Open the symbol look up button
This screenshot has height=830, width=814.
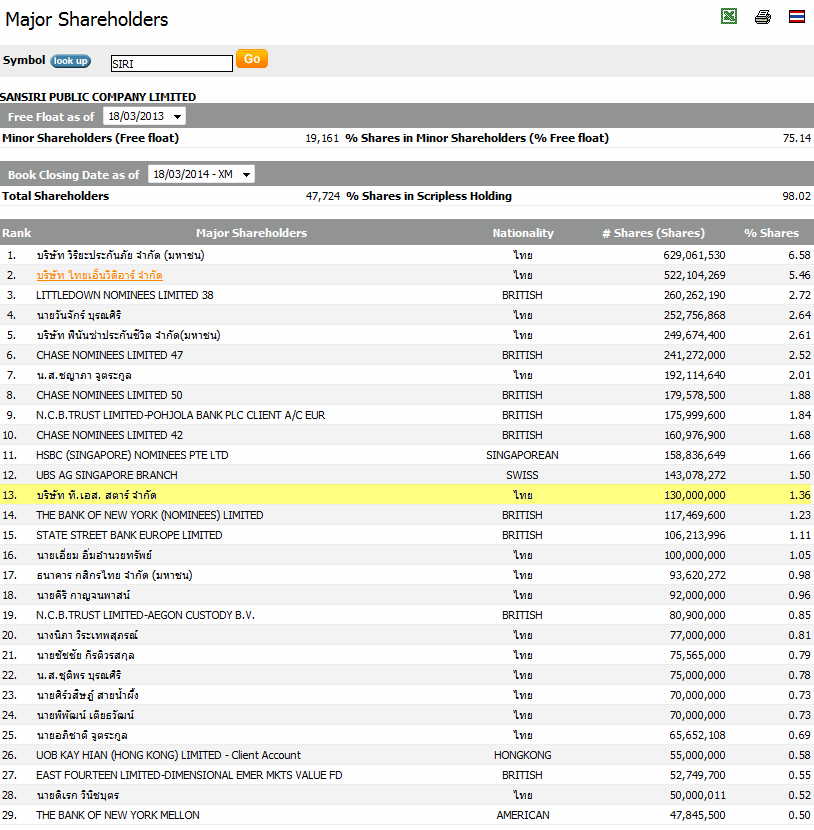point(70,61)
